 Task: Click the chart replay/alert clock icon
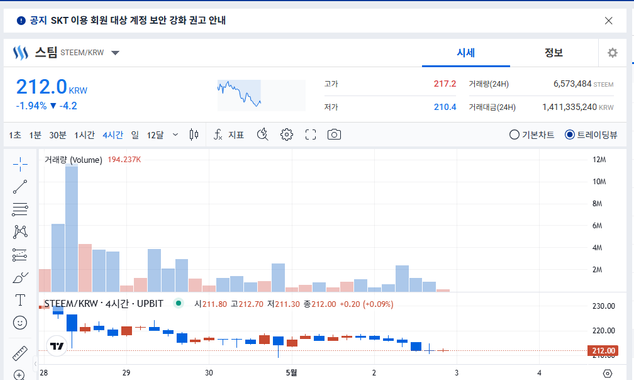tap(263, 134)
